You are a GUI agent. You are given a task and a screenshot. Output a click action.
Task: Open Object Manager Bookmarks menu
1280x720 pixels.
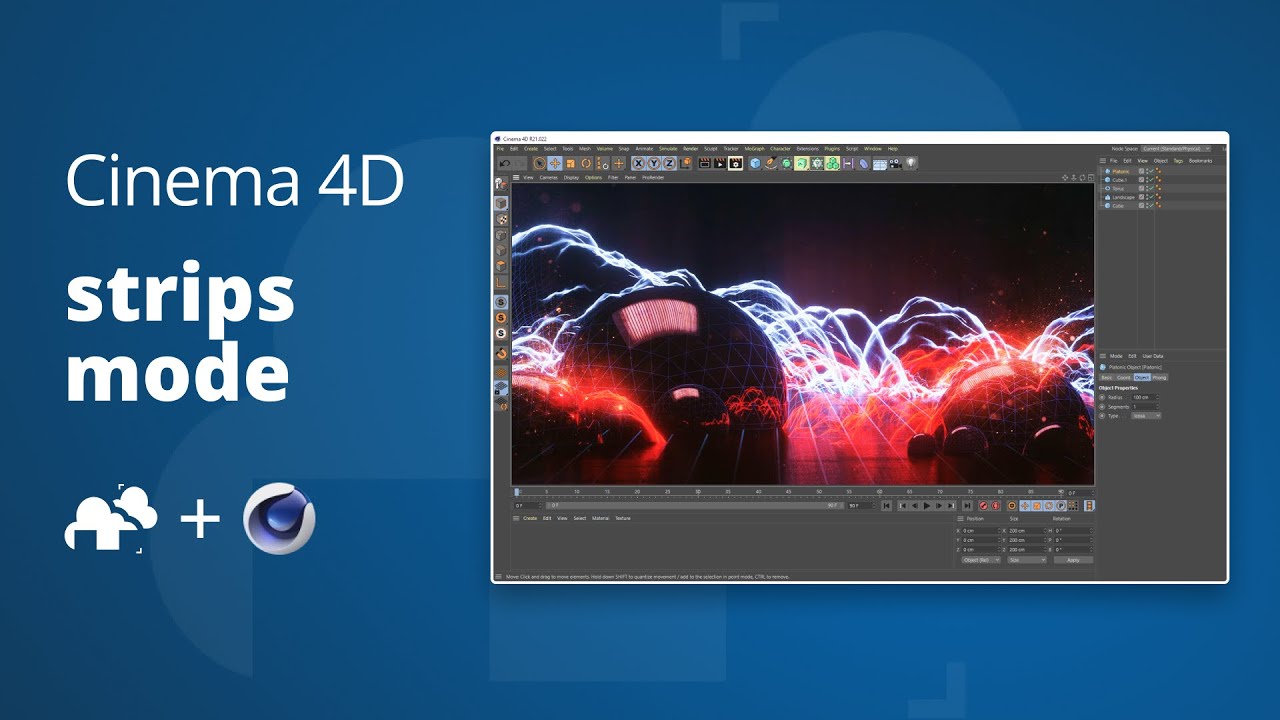coord(1200,161)
